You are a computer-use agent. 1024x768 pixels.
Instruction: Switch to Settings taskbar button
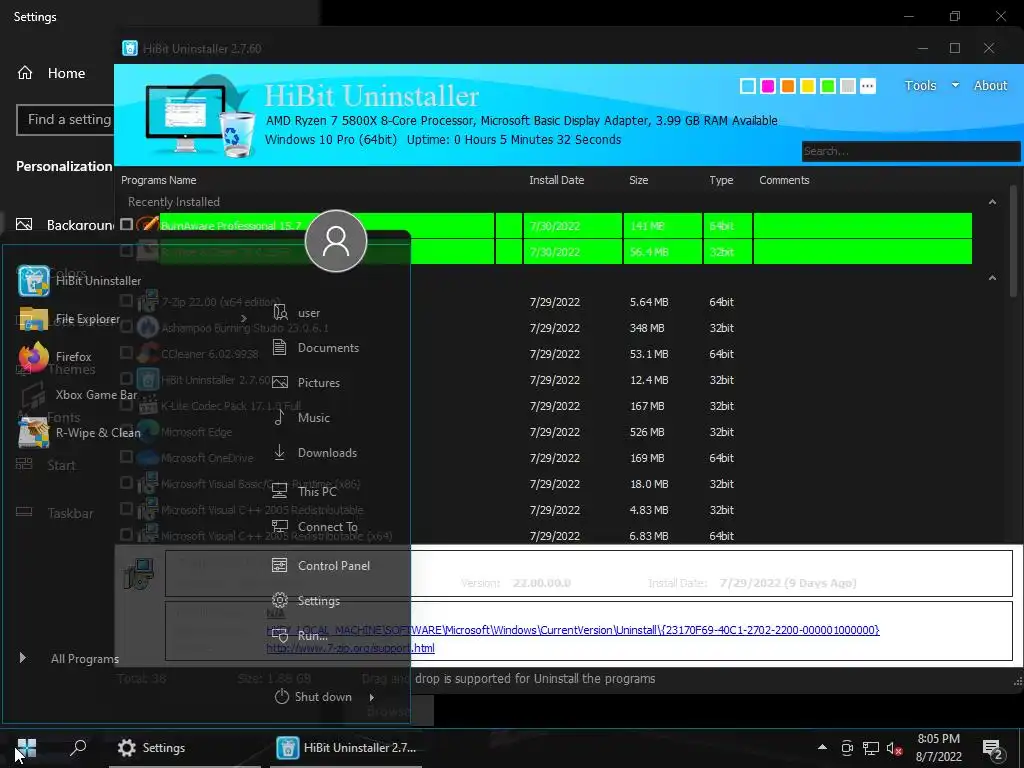point(185,748)
